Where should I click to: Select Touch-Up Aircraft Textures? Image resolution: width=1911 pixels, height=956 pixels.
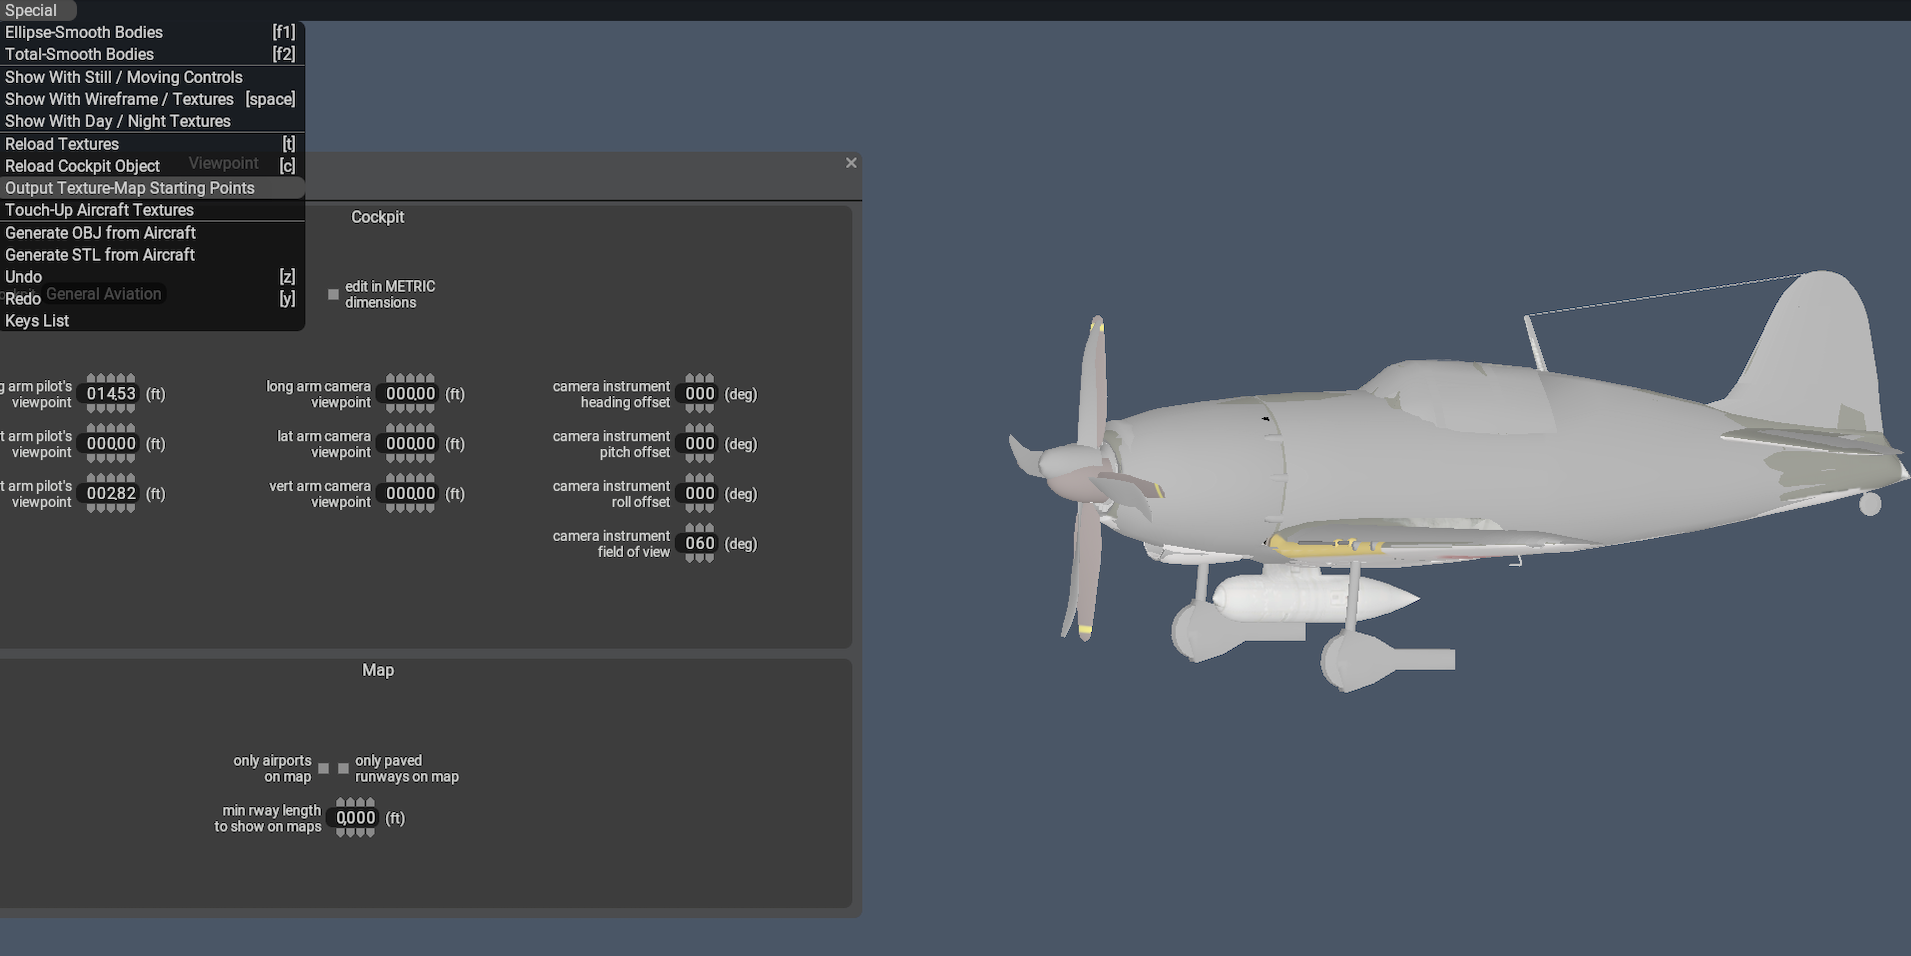pyautogui.click(x=98, y=210)
